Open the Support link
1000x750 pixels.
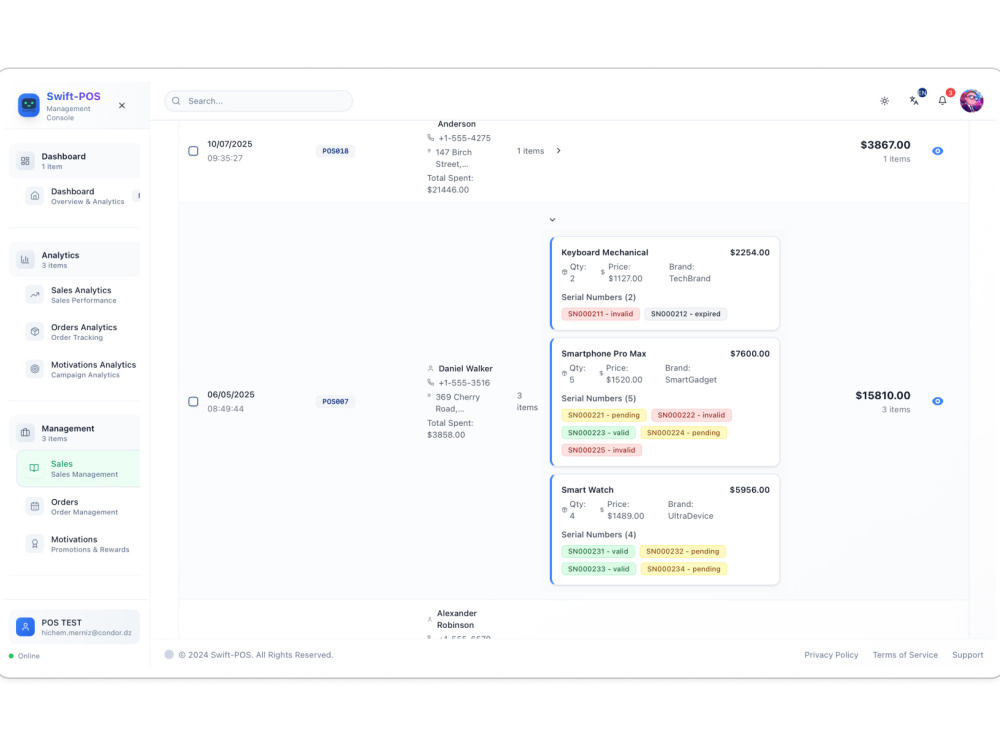967,655
